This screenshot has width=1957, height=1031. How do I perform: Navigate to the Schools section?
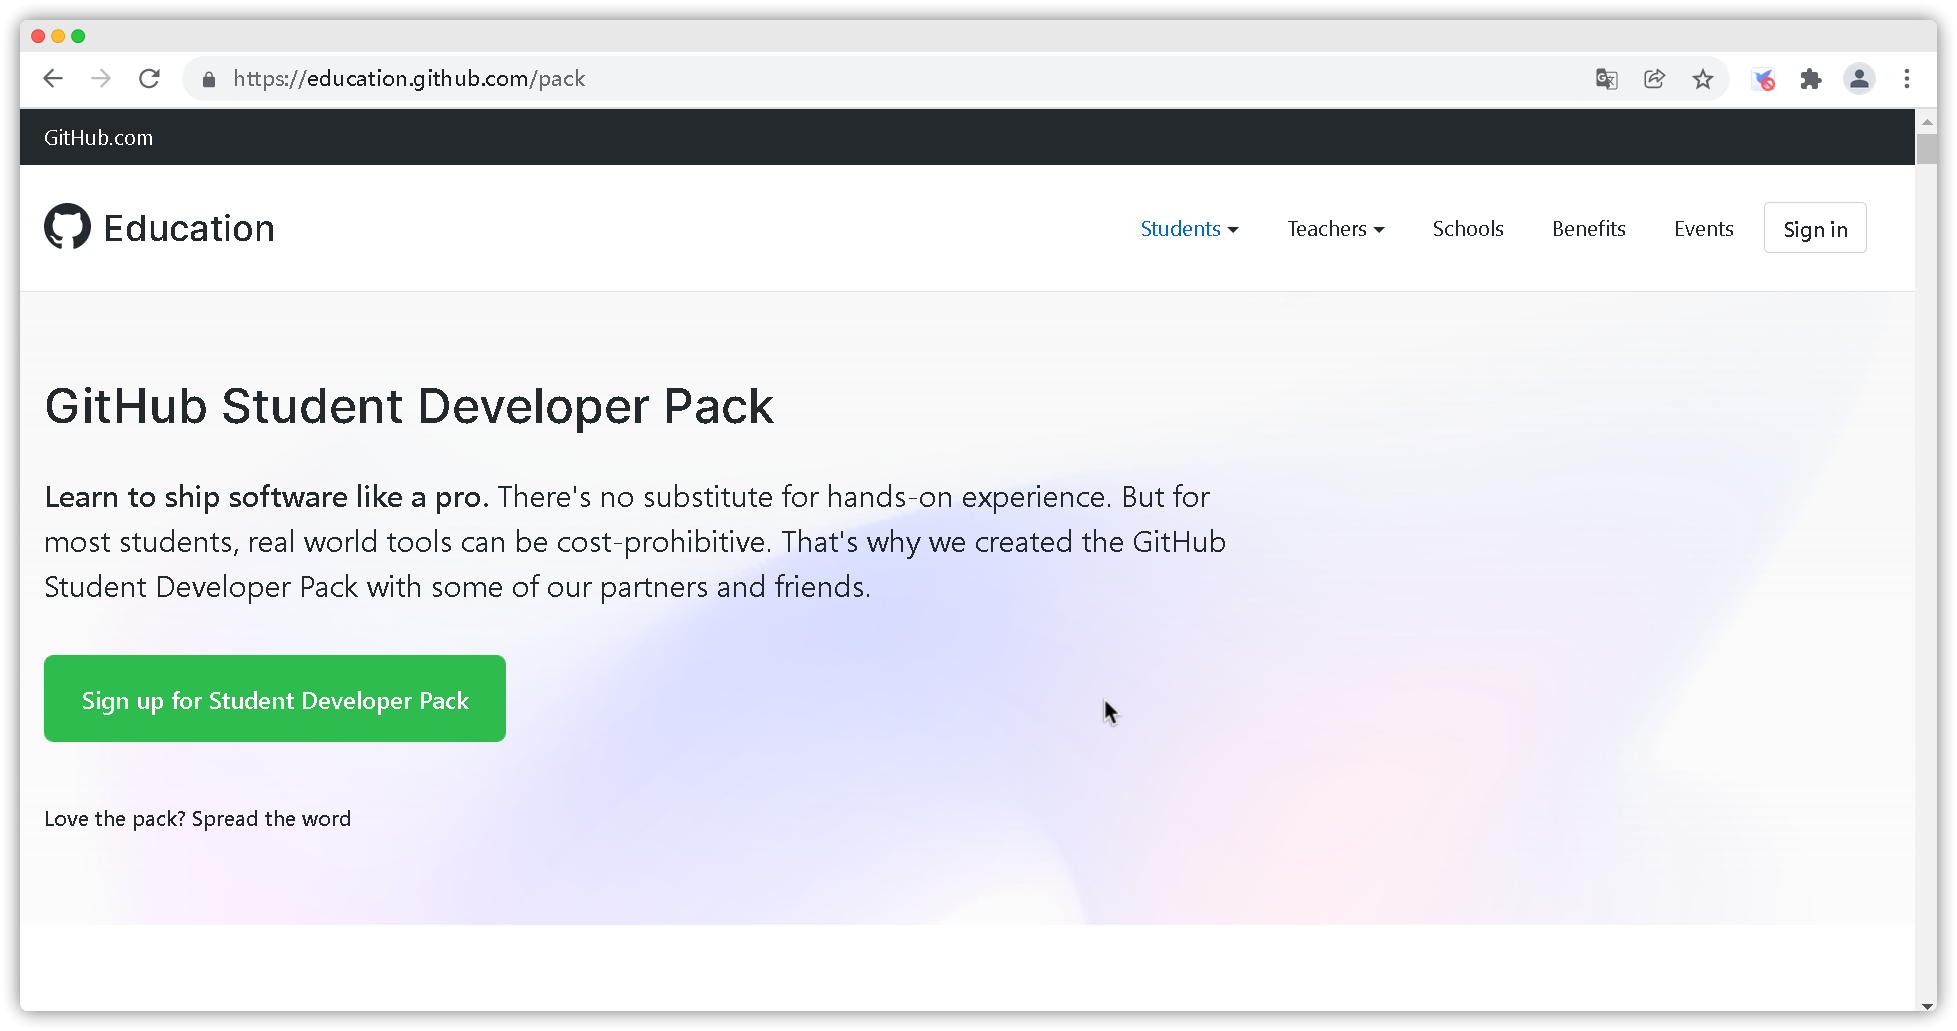pos(1467,228)
